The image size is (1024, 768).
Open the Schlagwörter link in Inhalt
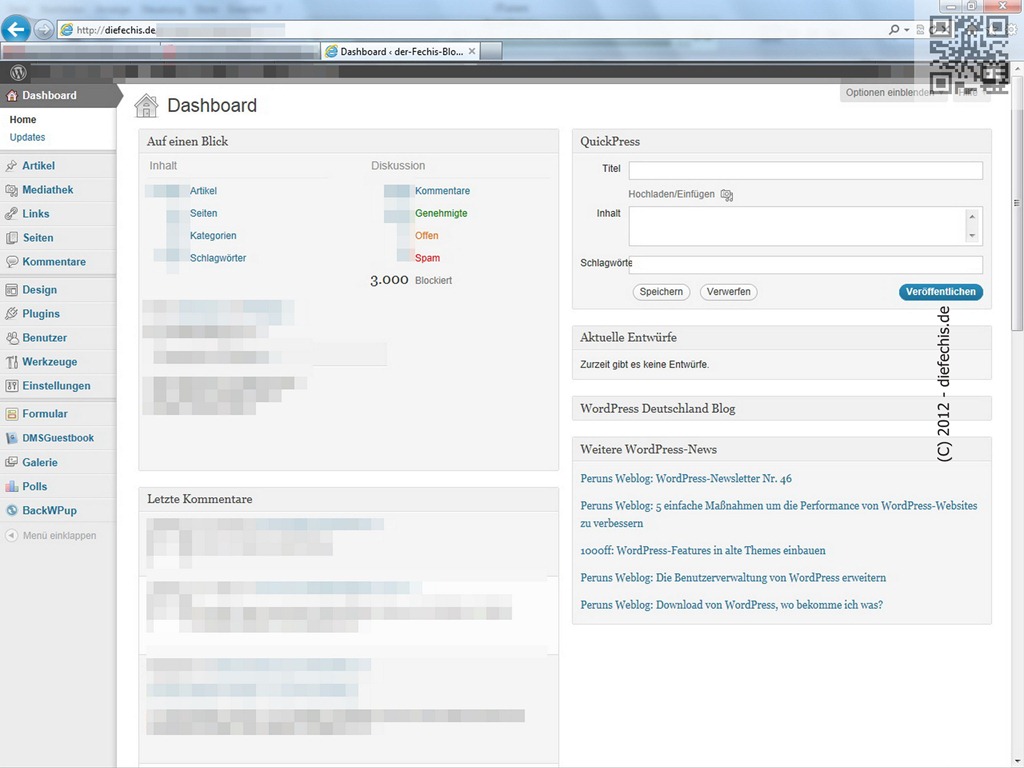(218, 258)
